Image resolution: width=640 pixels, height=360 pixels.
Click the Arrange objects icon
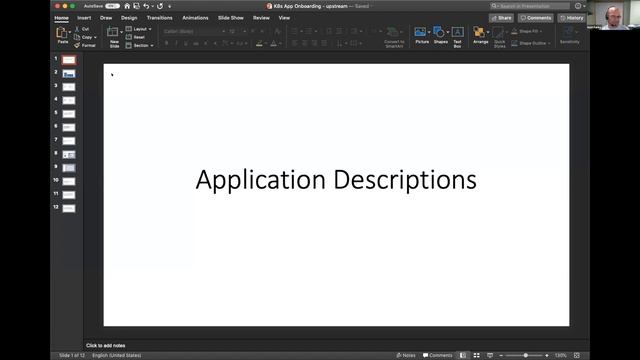(479, 32)
